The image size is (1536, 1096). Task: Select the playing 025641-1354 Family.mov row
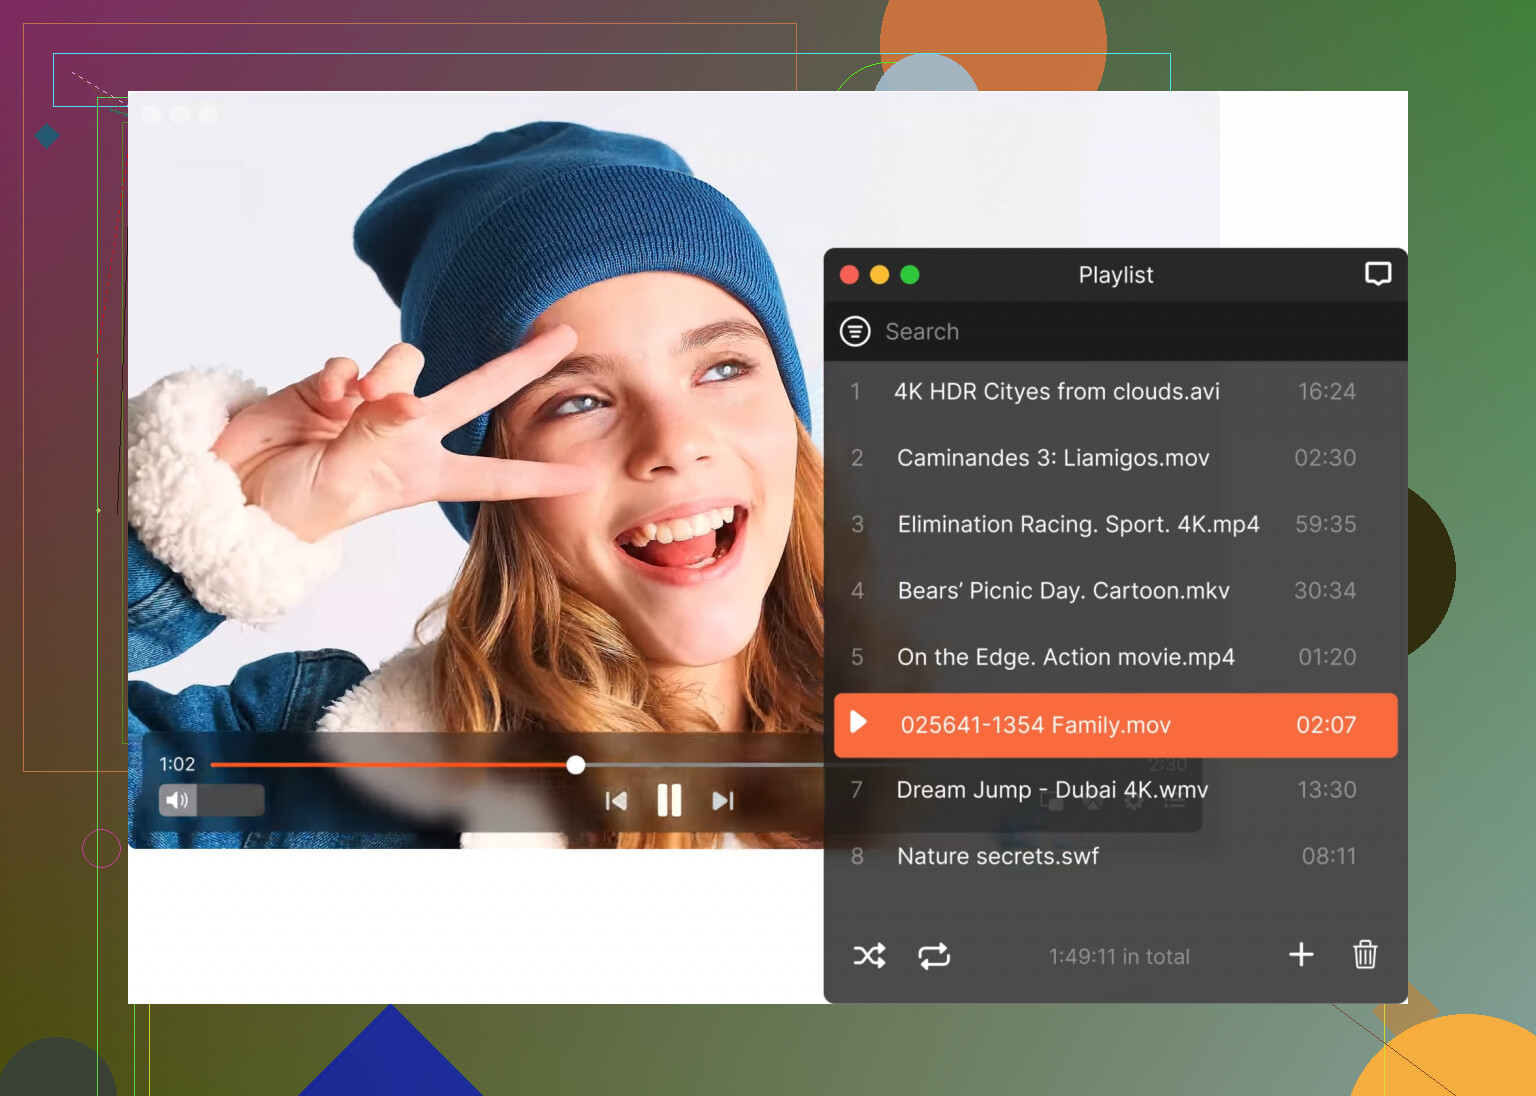coord(1115,725)
